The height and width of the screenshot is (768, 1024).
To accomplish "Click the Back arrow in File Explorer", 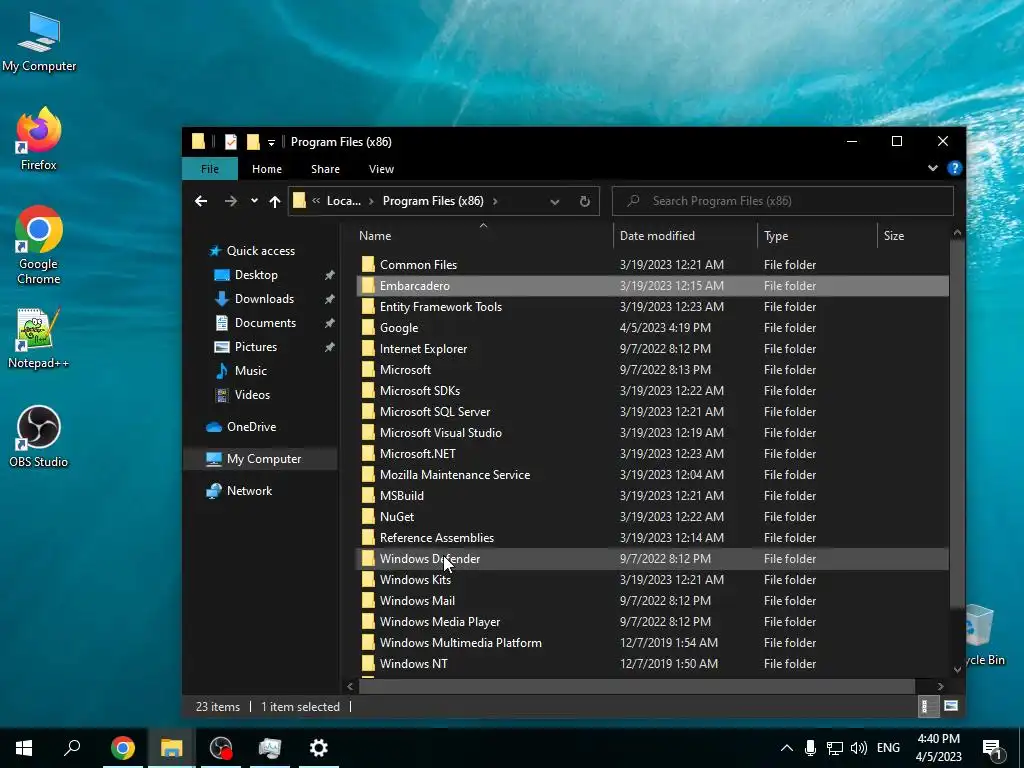I will 200,201.
